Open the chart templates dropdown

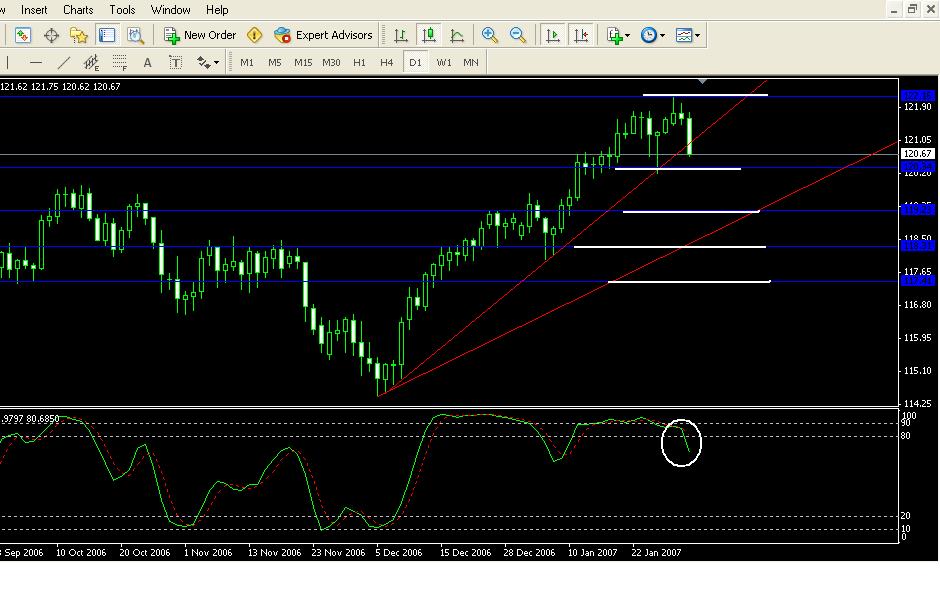click(x=688, y=35)
